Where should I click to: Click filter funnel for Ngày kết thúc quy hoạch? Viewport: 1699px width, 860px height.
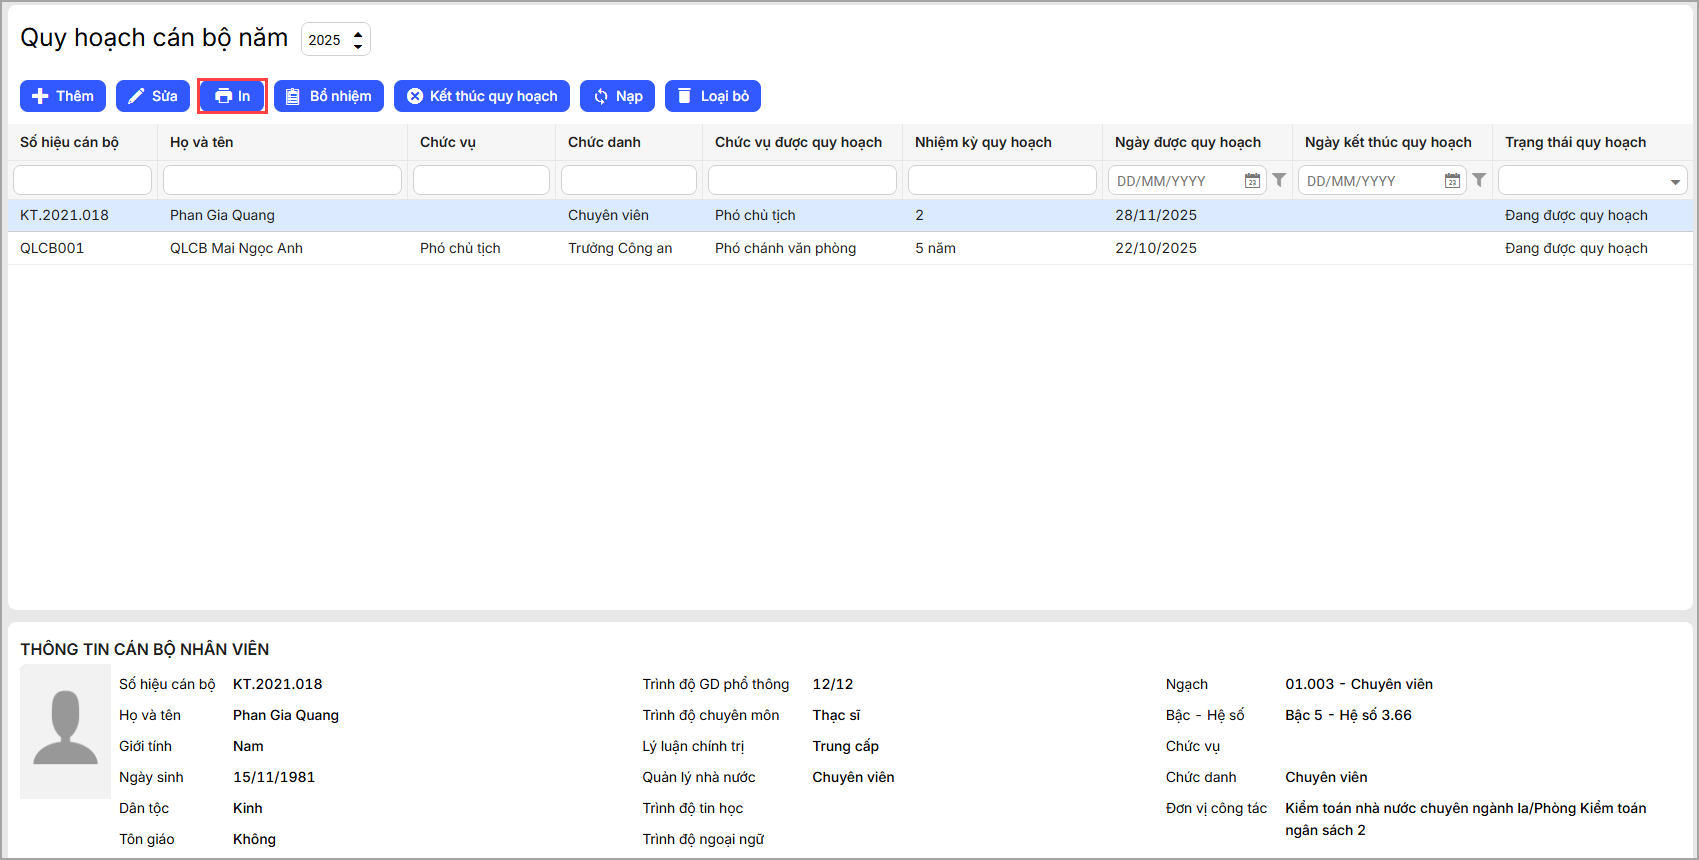(1479, 180)
